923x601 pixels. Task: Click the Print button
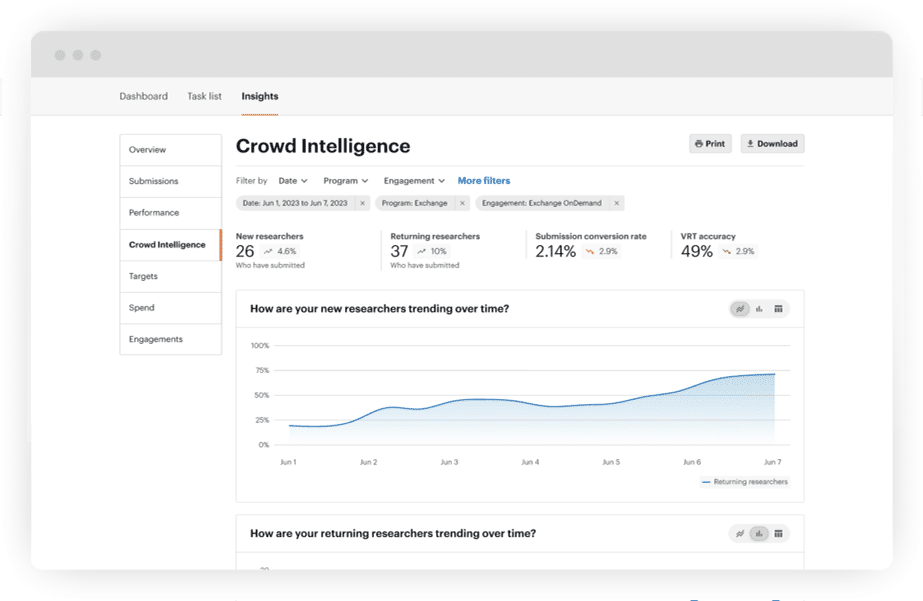(x=710, y=144)
